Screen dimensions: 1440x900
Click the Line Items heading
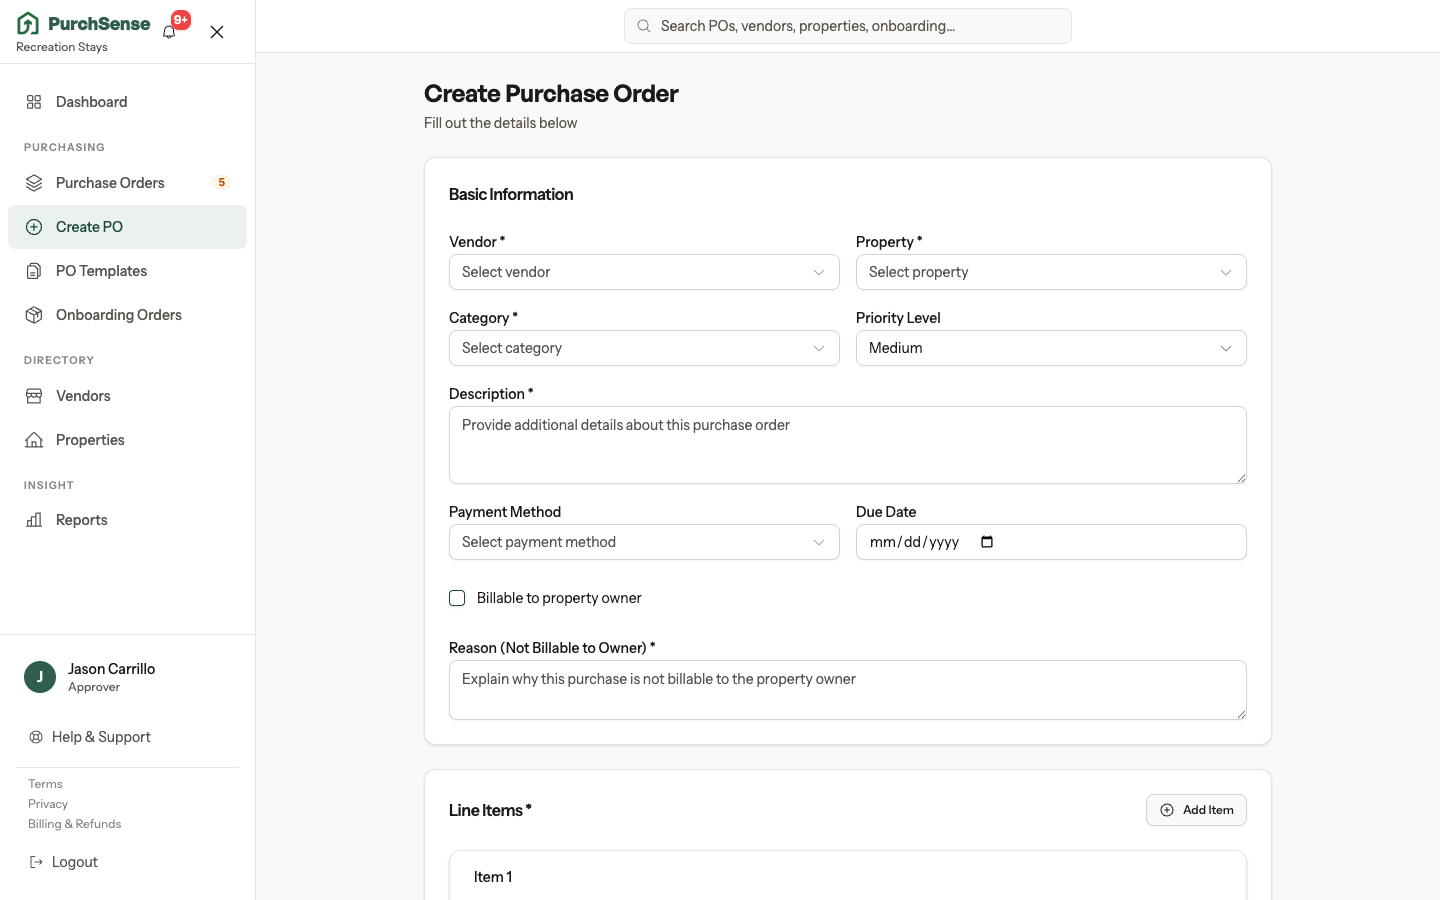[490, 810]
